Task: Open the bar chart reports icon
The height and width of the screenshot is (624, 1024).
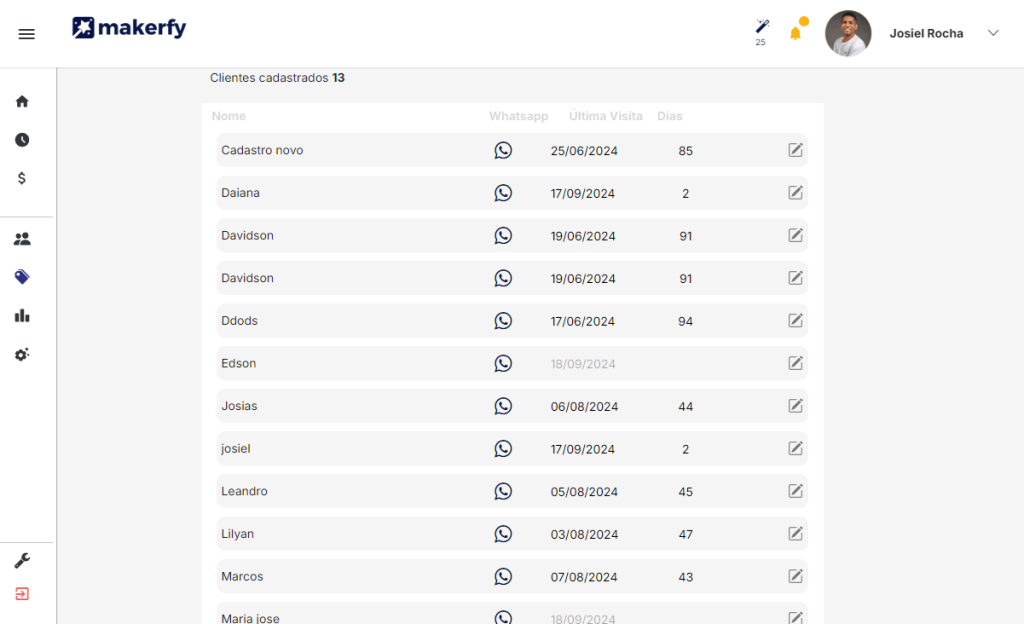Action: [22, 316]
